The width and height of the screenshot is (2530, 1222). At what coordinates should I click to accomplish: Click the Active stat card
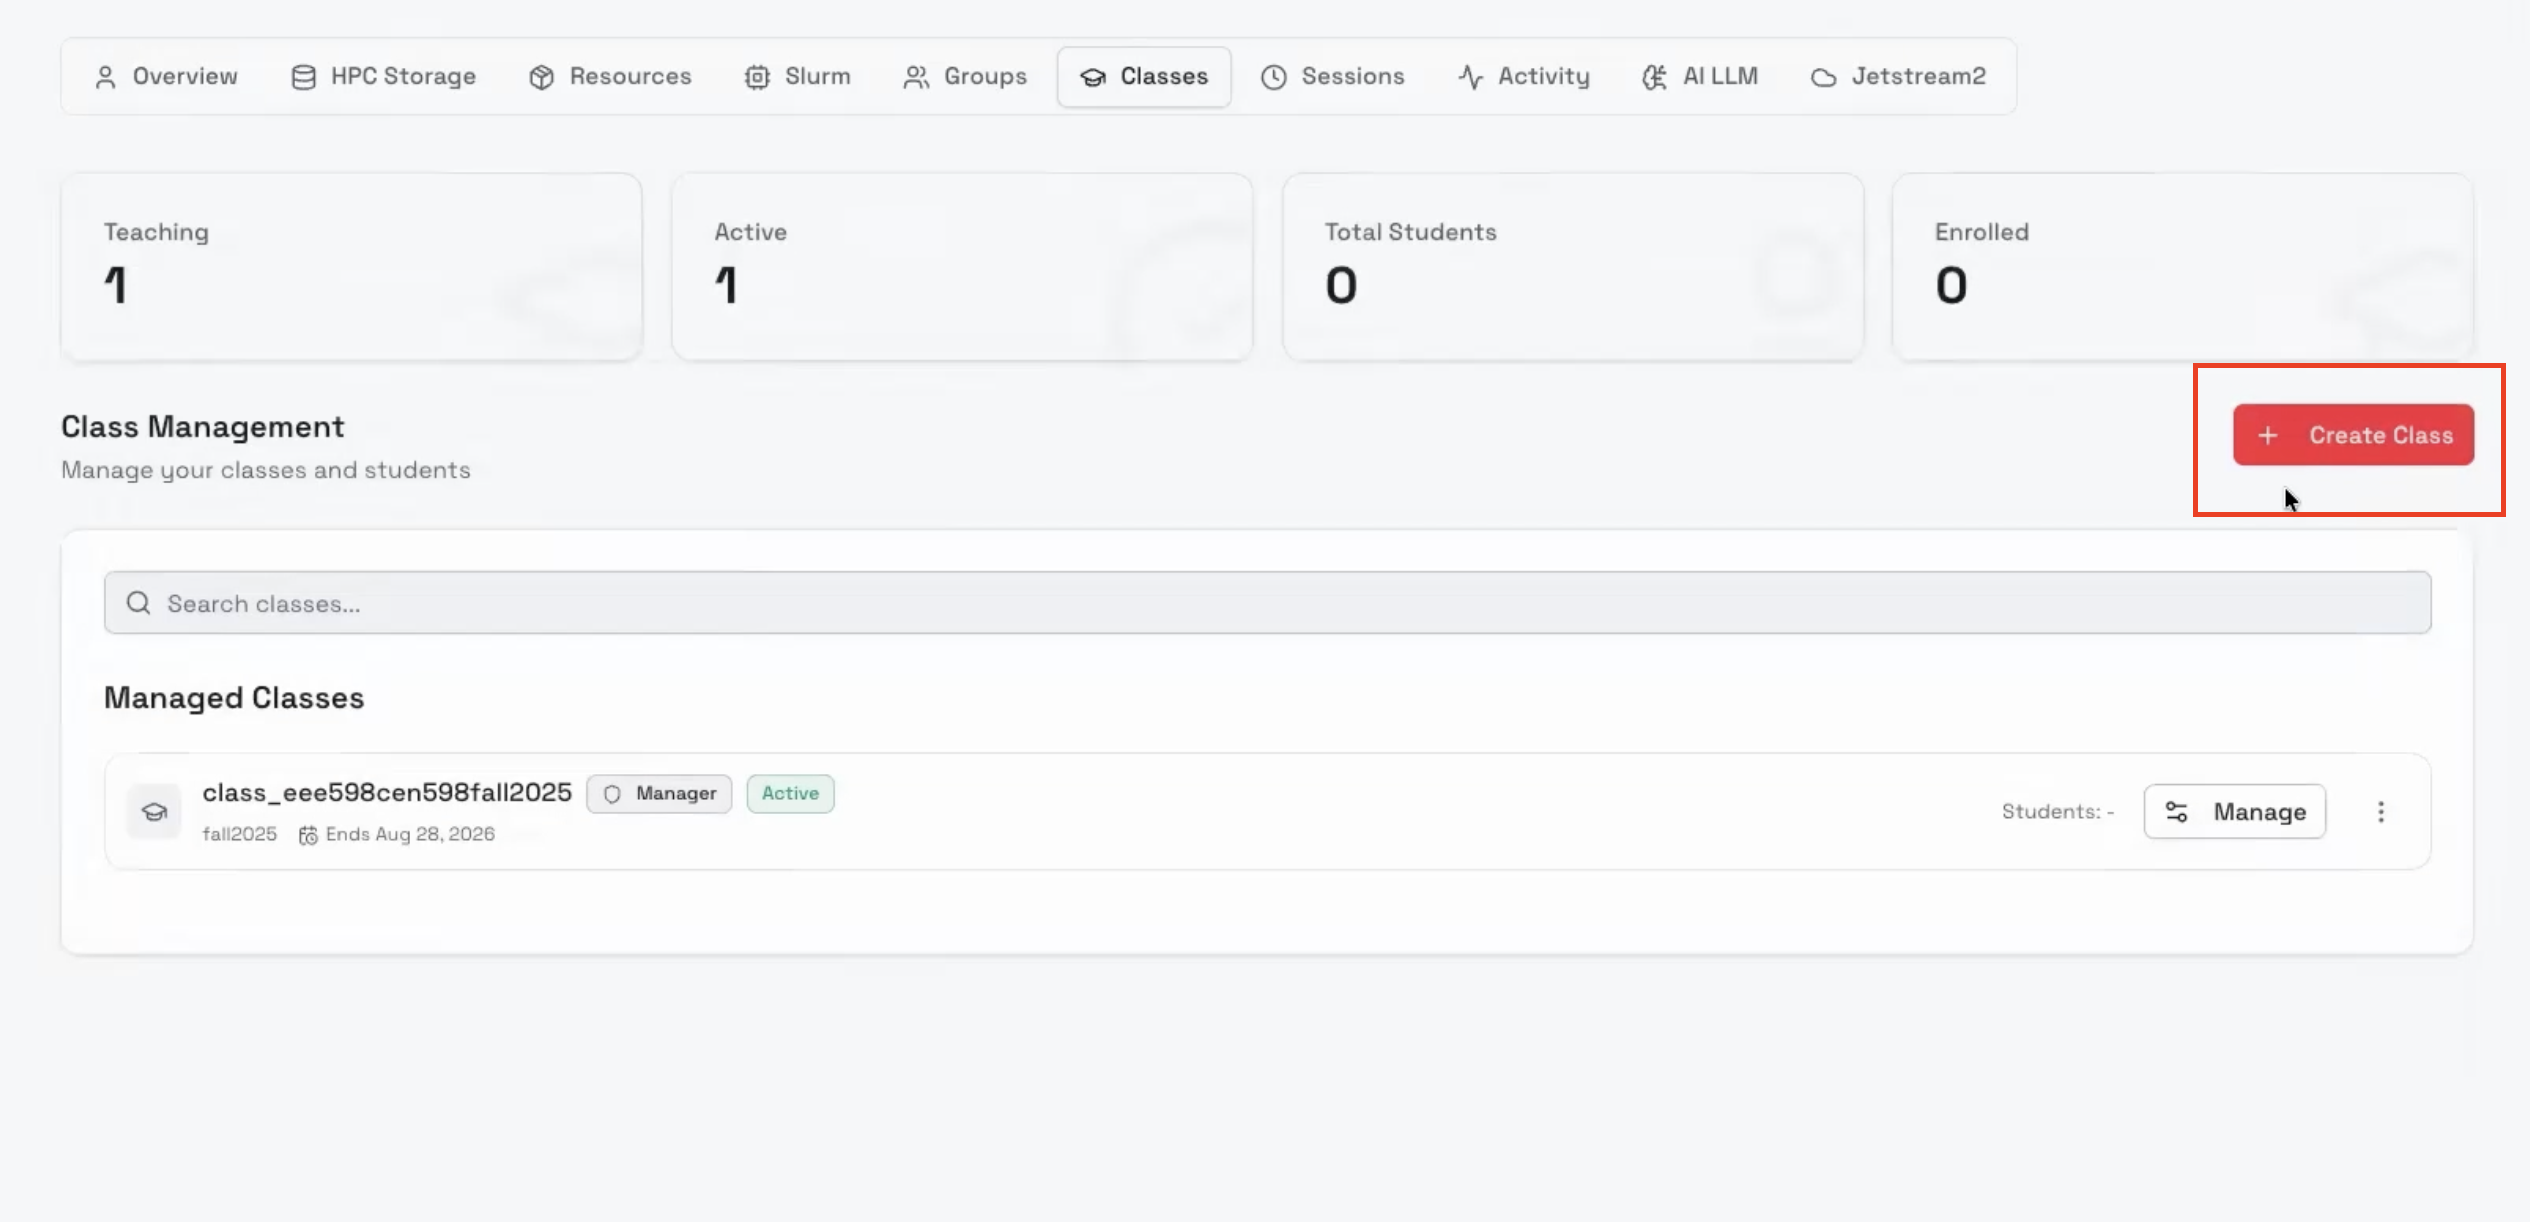point(962,267)
